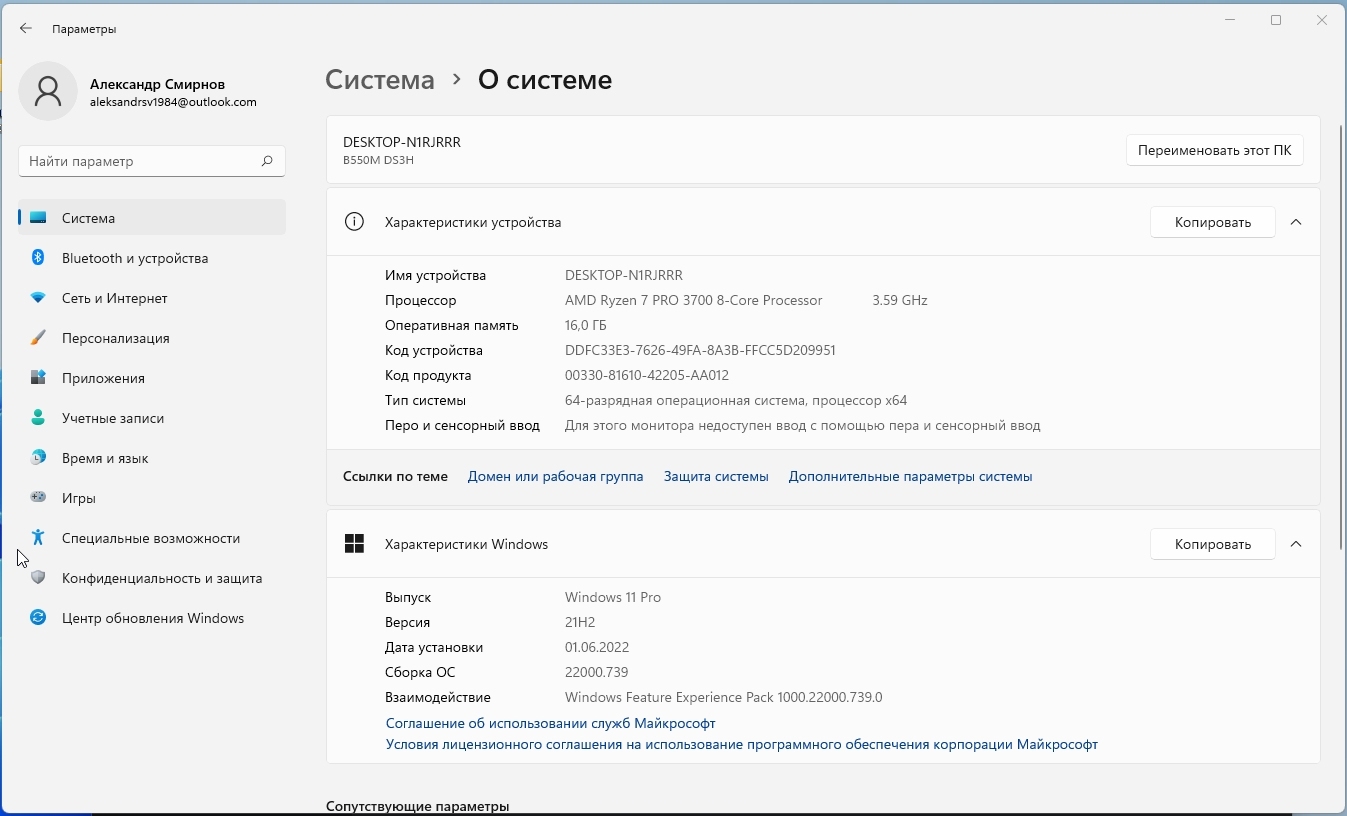Select Время и язык

pyautogui.click(x=152, y=458)
